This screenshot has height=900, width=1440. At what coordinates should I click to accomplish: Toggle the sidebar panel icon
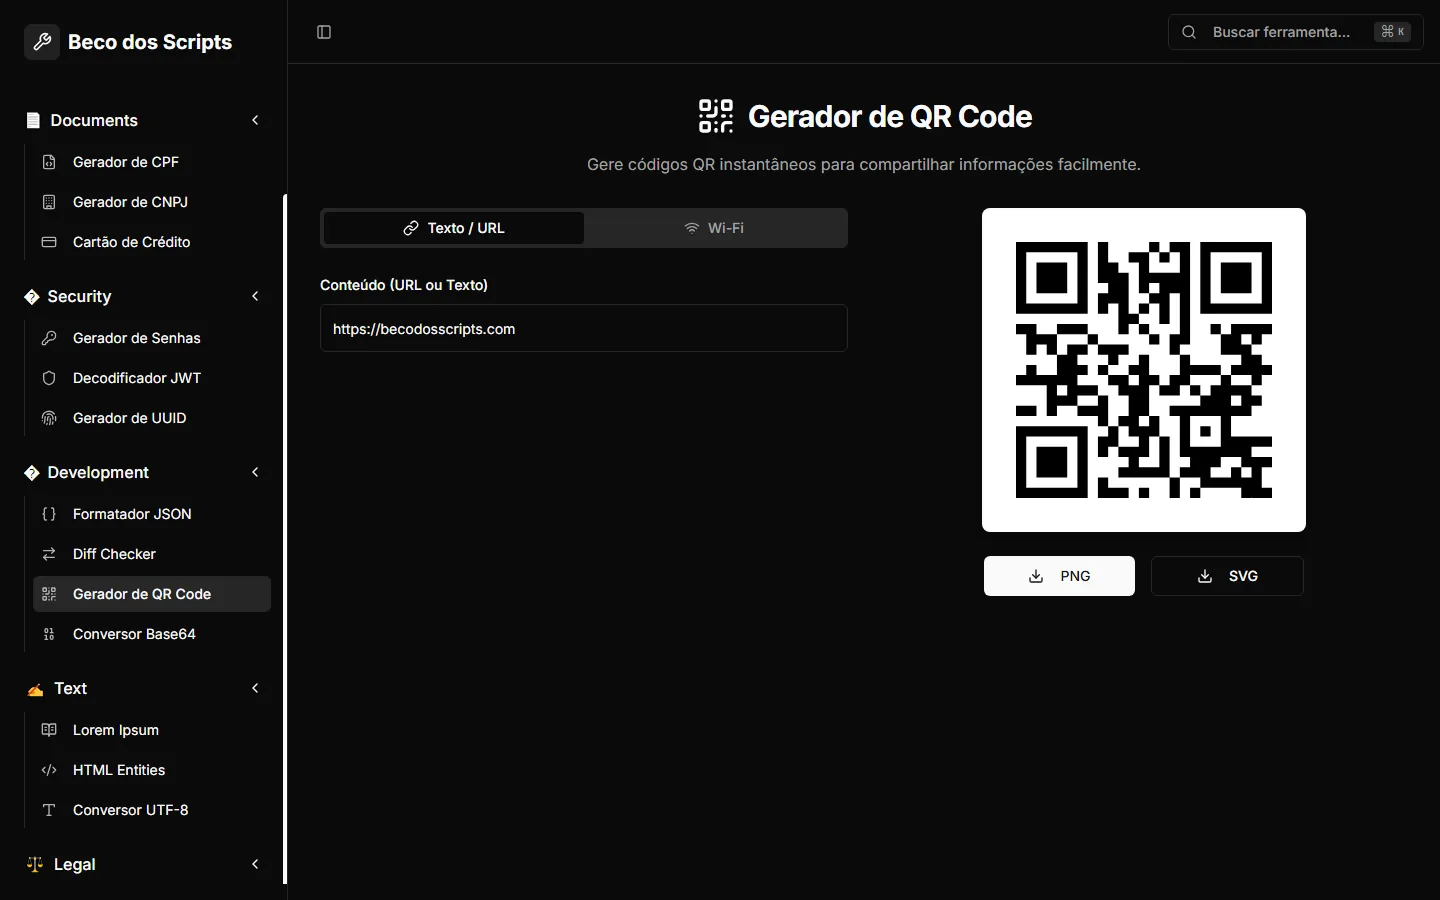324,32
